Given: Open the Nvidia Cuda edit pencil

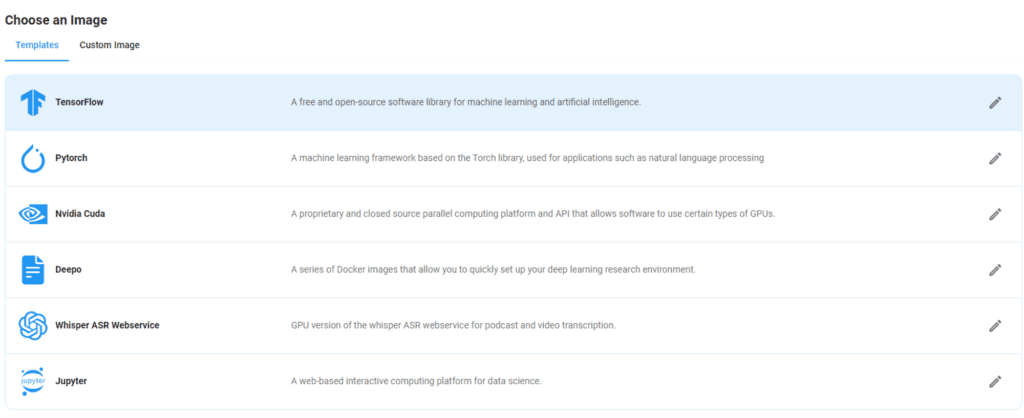Looking at the screenshot, I should [995, 214].
